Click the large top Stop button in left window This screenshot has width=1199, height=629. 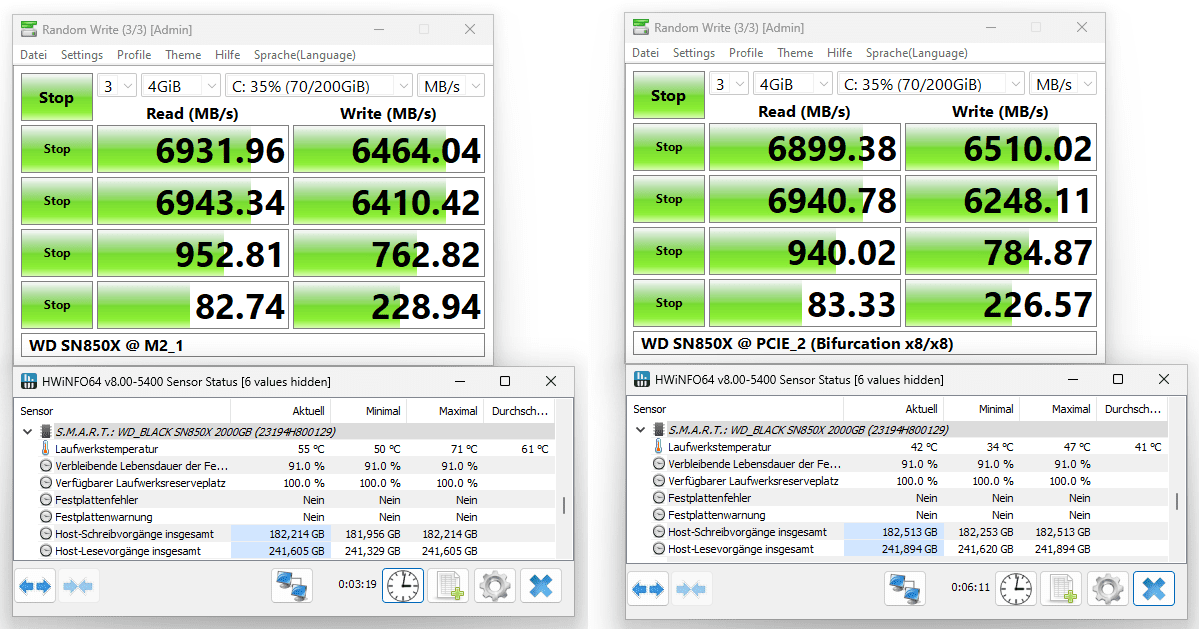click(57, 97)
